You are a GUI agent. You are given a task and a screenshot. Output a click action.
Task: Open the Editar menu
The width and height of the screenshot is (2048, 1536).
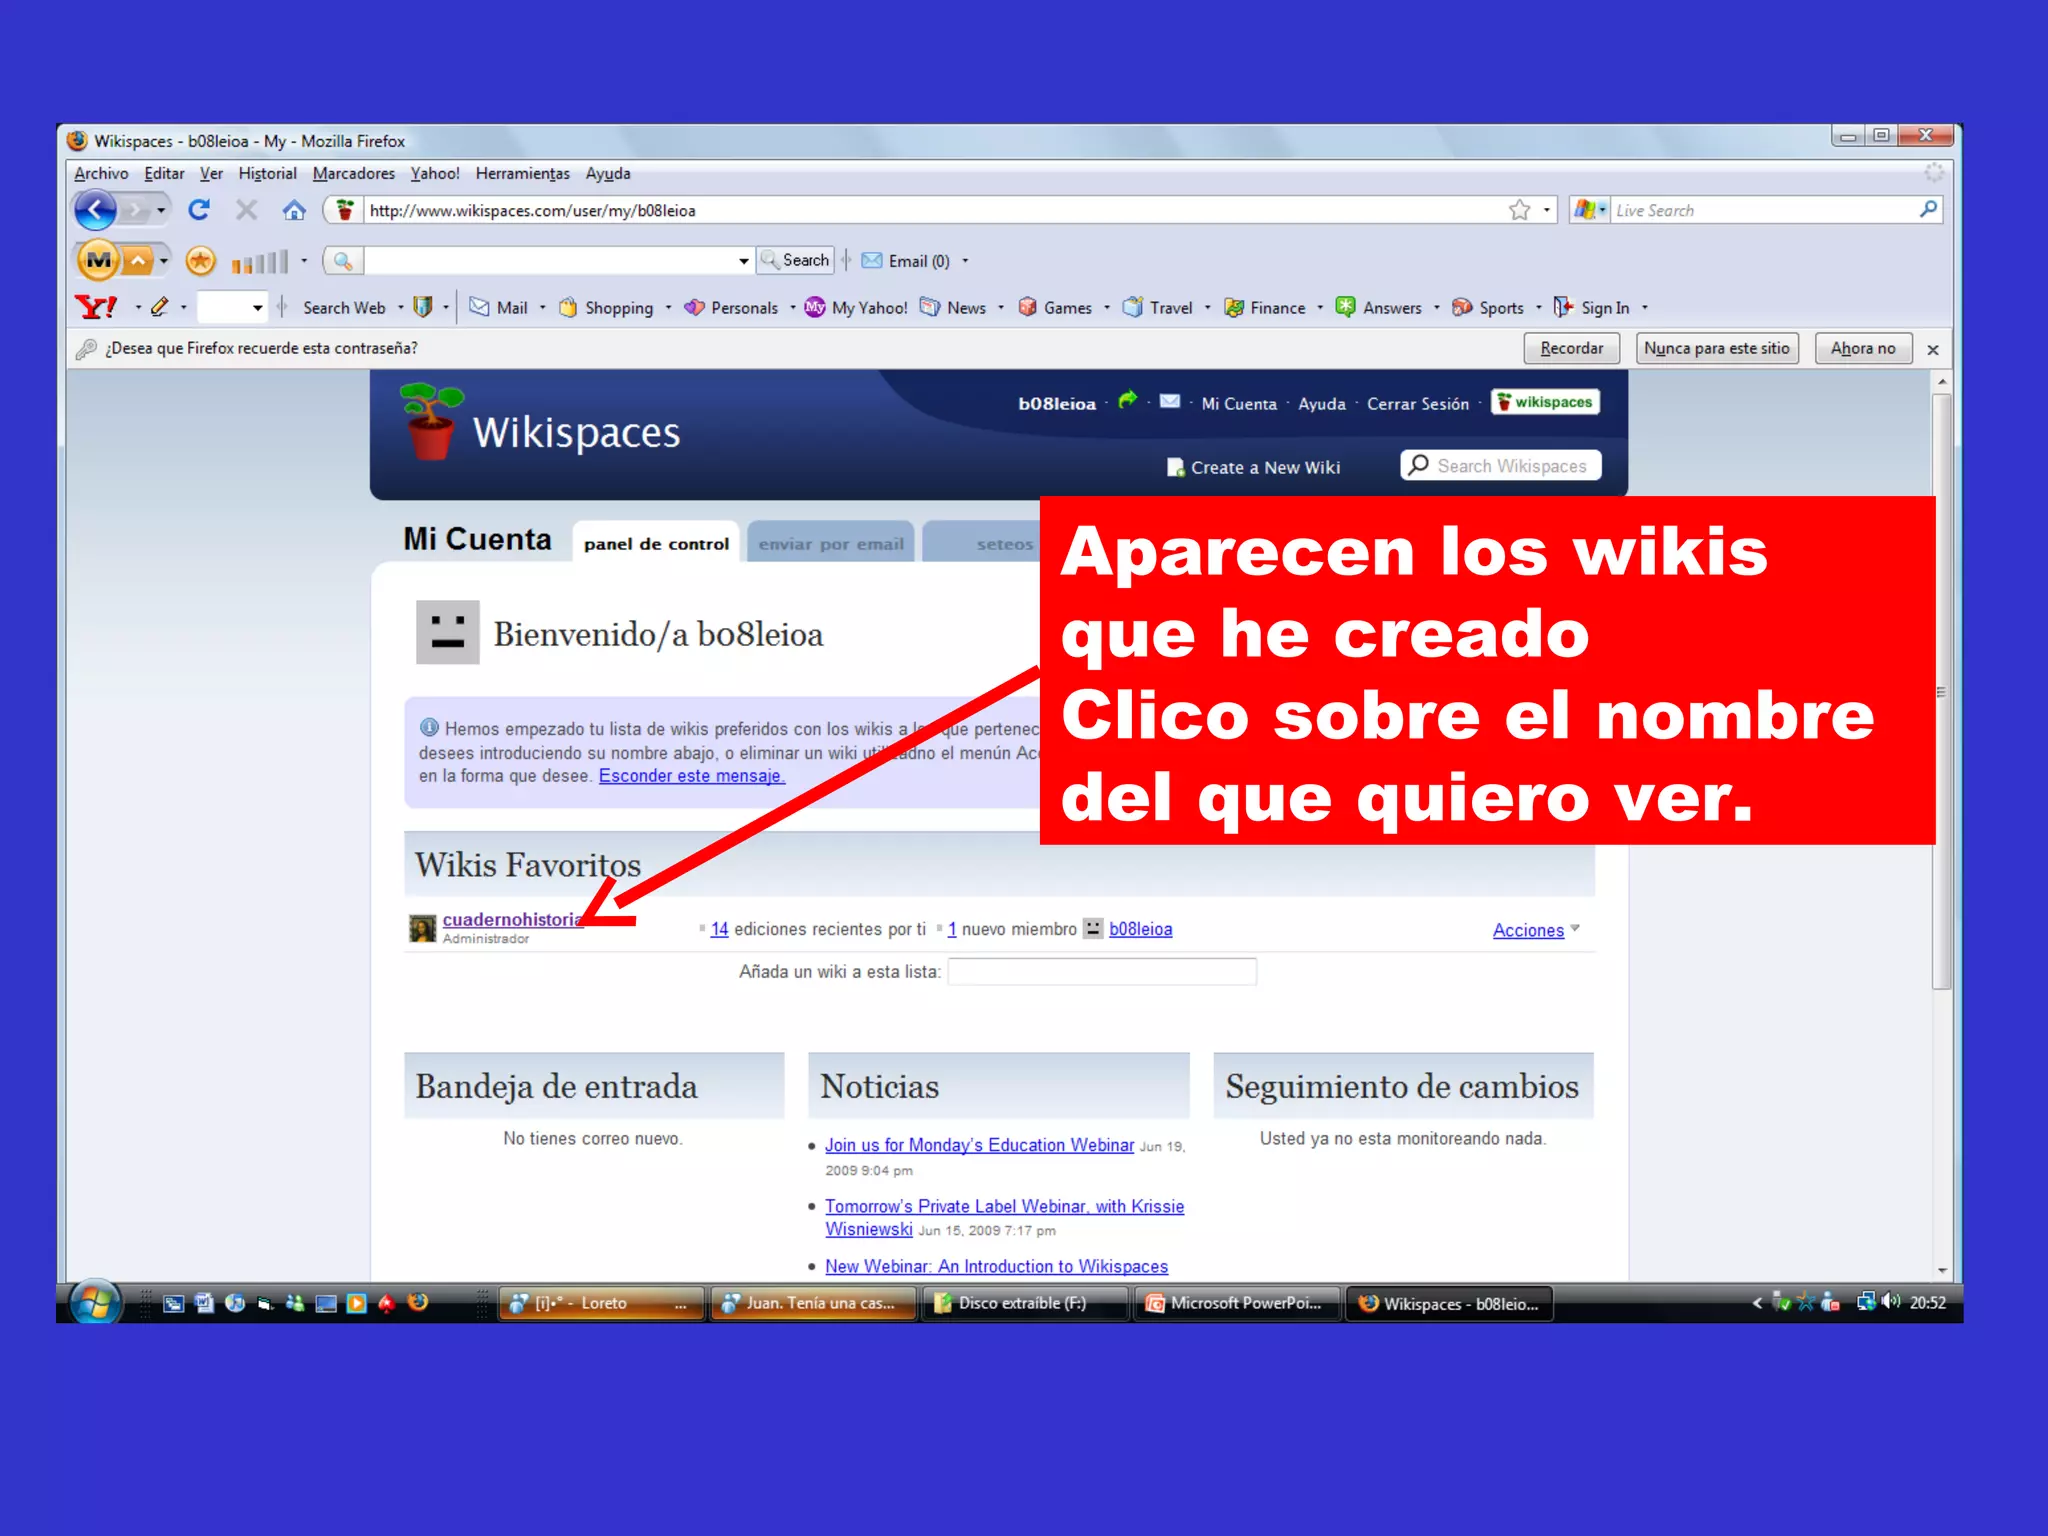coord(164,173)
